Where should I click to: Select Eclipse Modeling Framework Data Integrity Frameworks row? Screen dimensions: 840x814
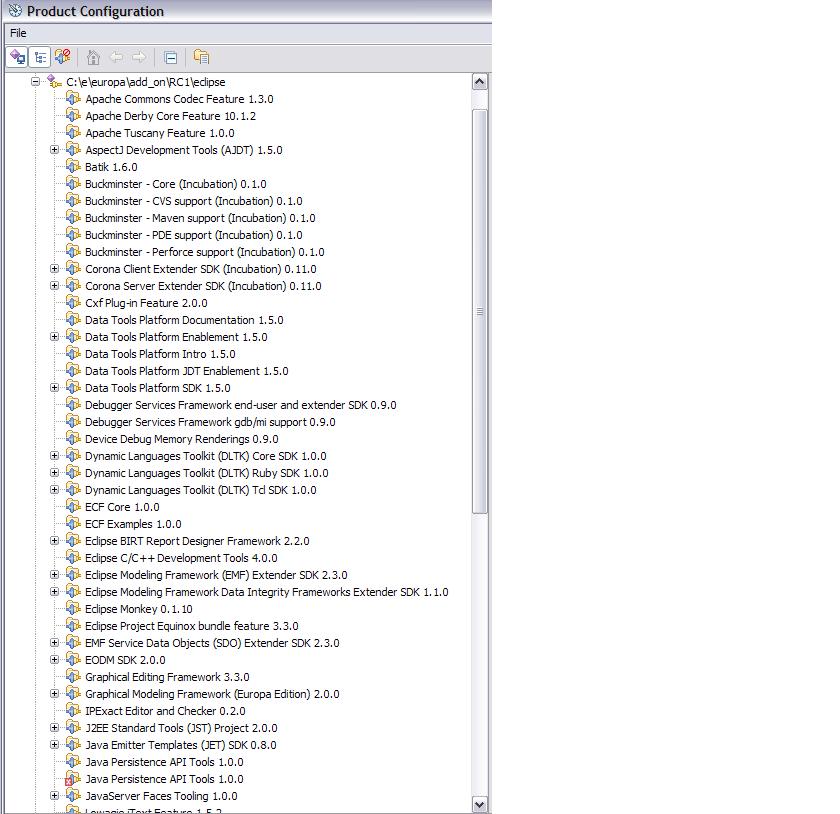[x=266, y=592]
